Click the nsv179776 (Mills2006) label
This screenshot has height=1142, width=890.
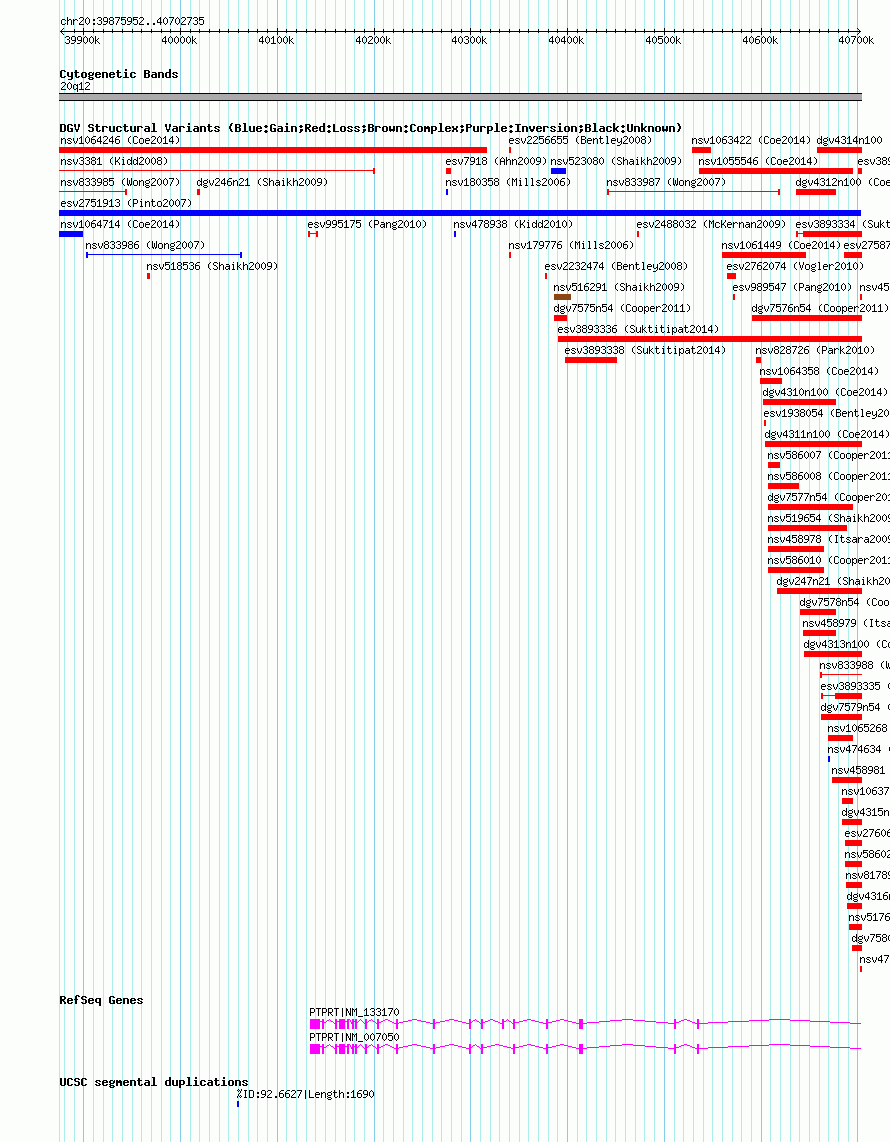[572, 245]
